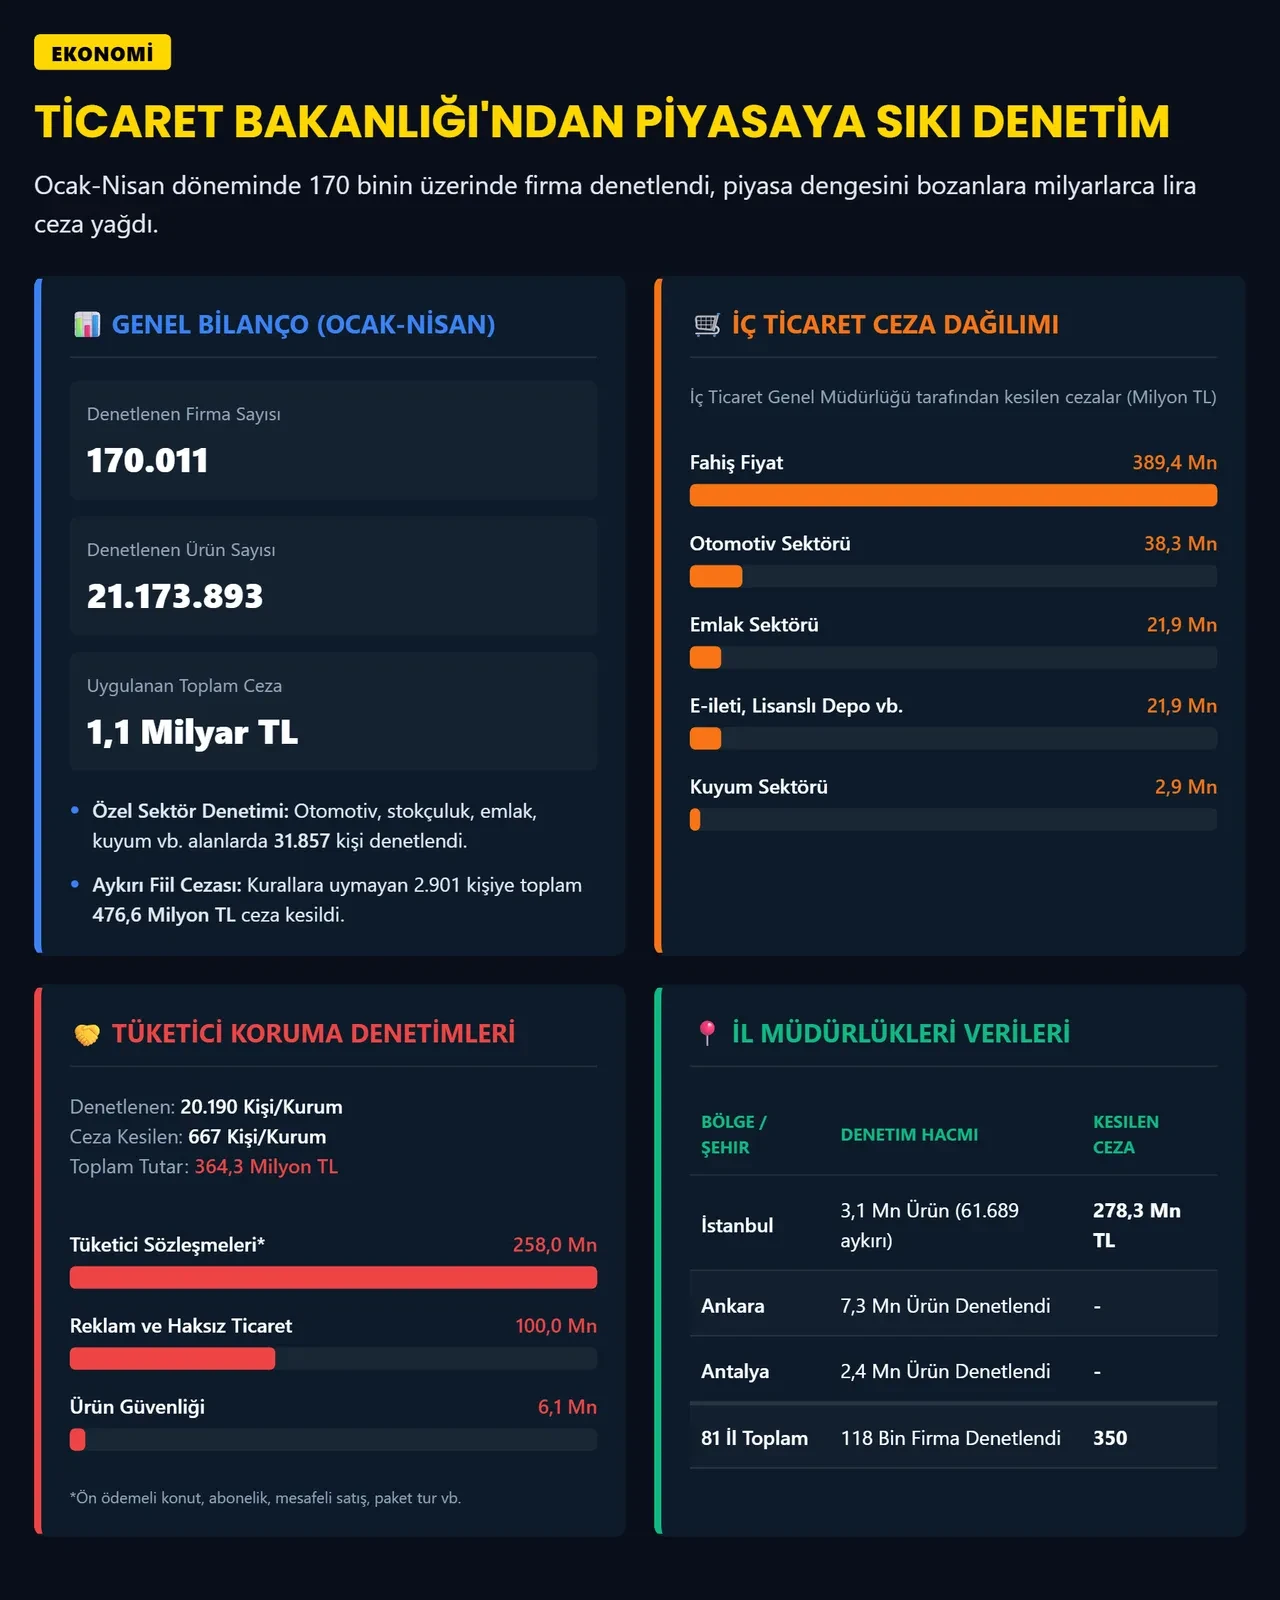Select the yellow EKONOMİ category tag
The width and height of the screenshot is (1280, 1600).
[102, 52]
